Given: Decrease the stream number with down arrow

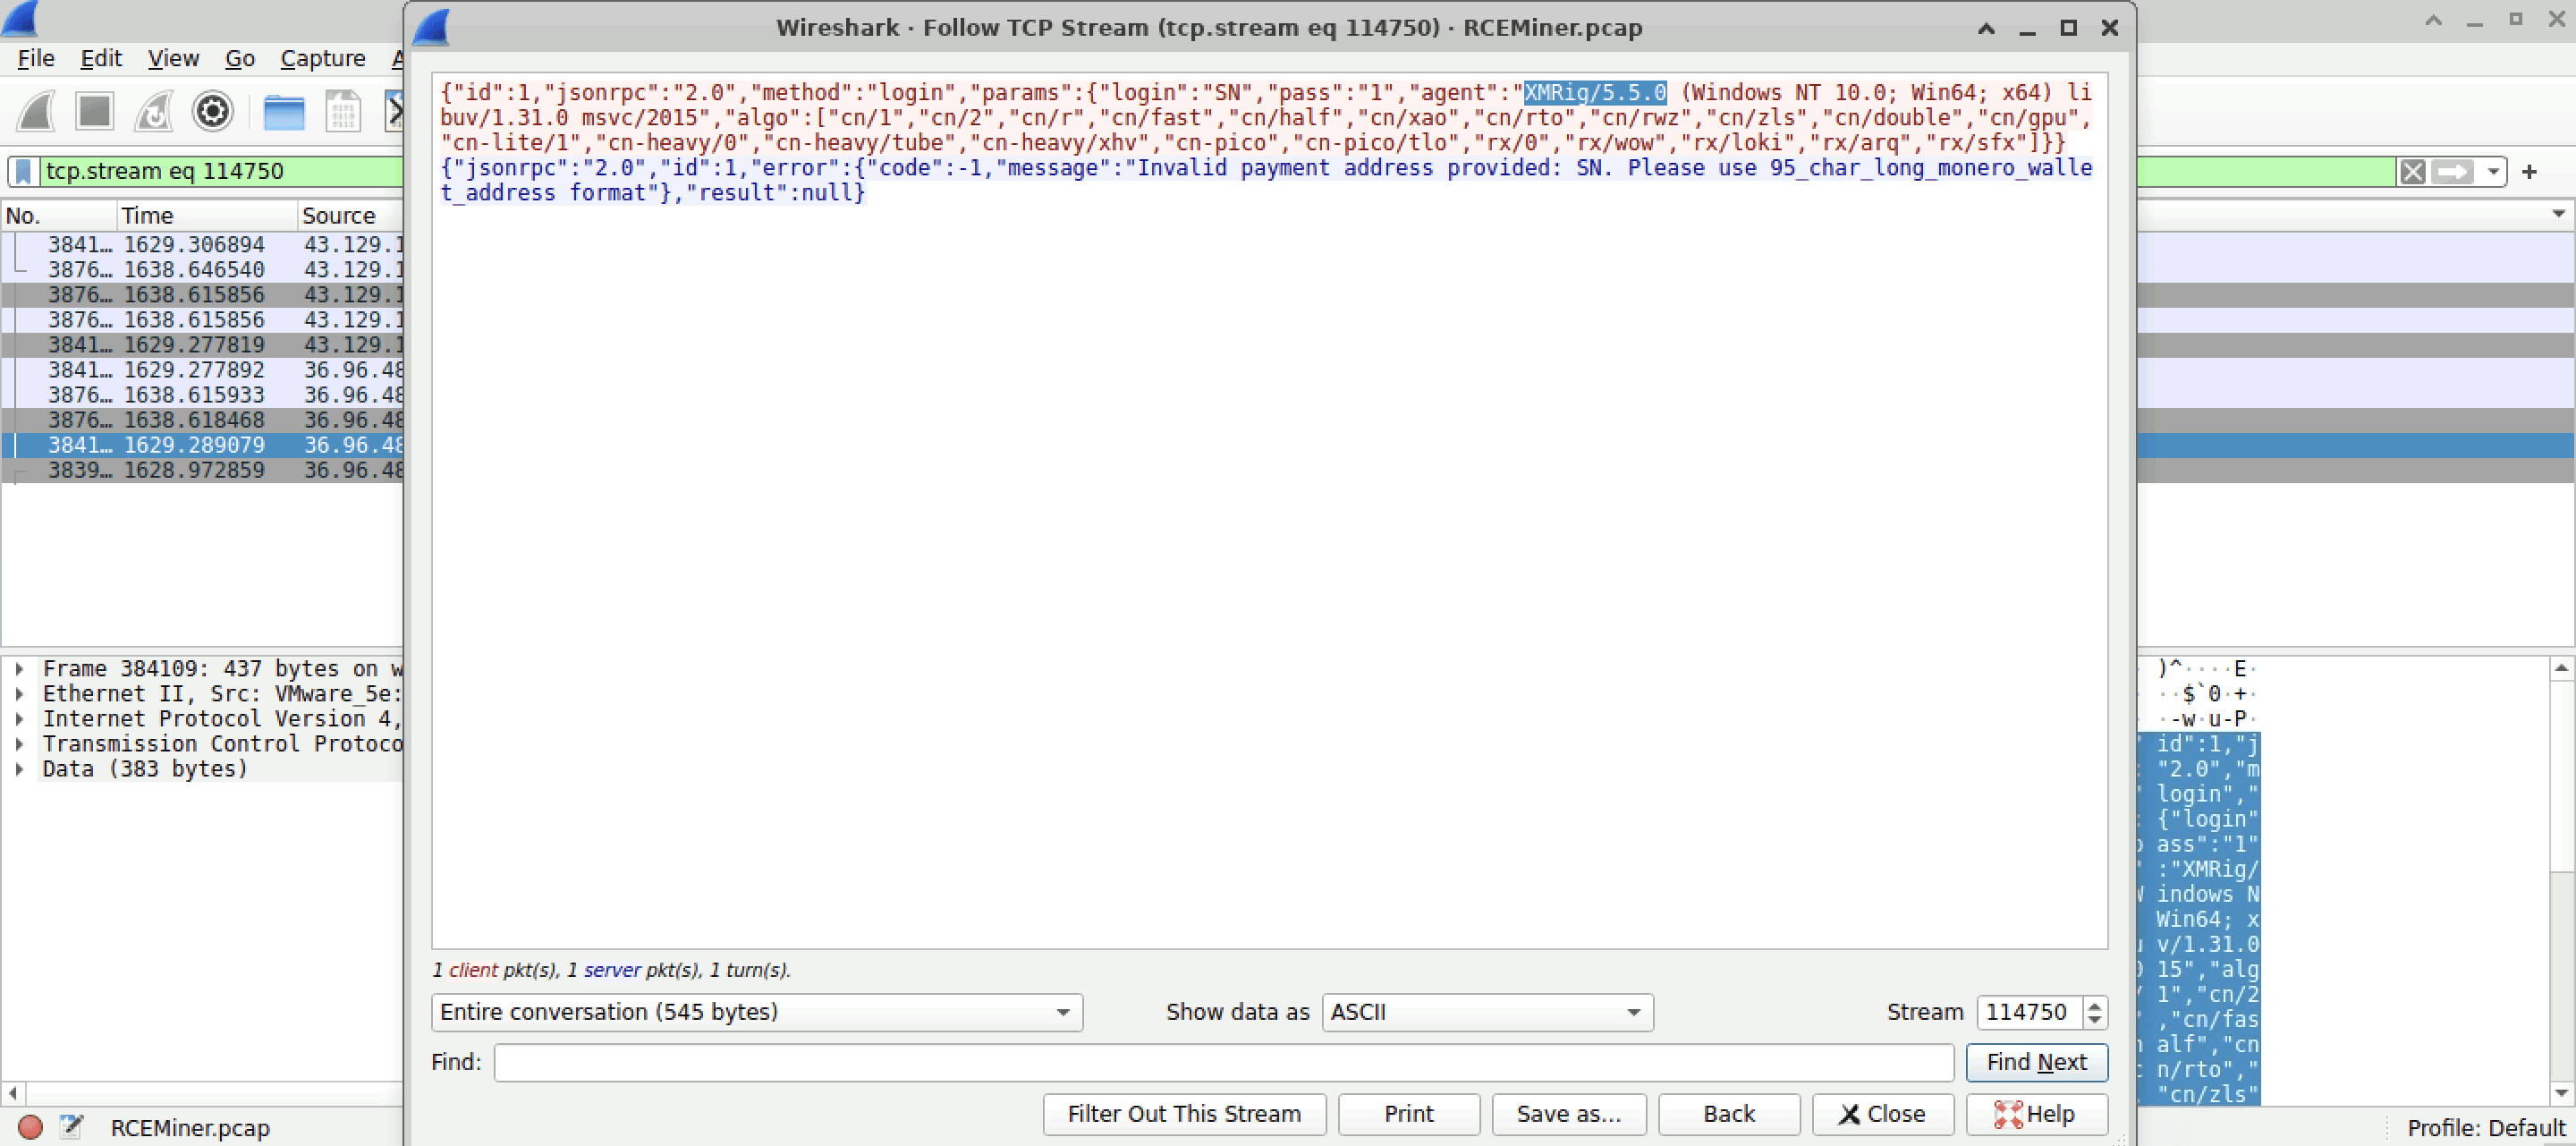Looking at the screenshot, I should point(2095,1020).
